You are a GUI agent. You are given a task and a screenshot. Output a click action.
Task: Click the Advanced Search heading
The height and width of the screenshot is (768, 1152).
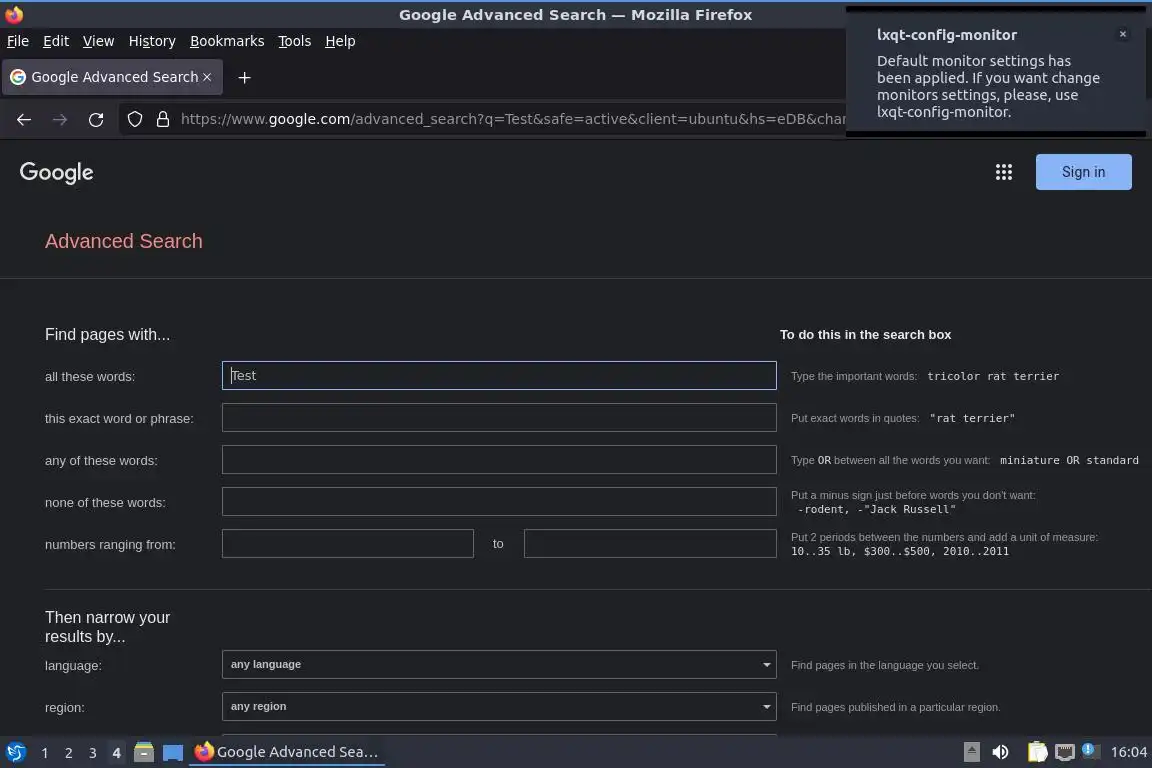[123, 241]
